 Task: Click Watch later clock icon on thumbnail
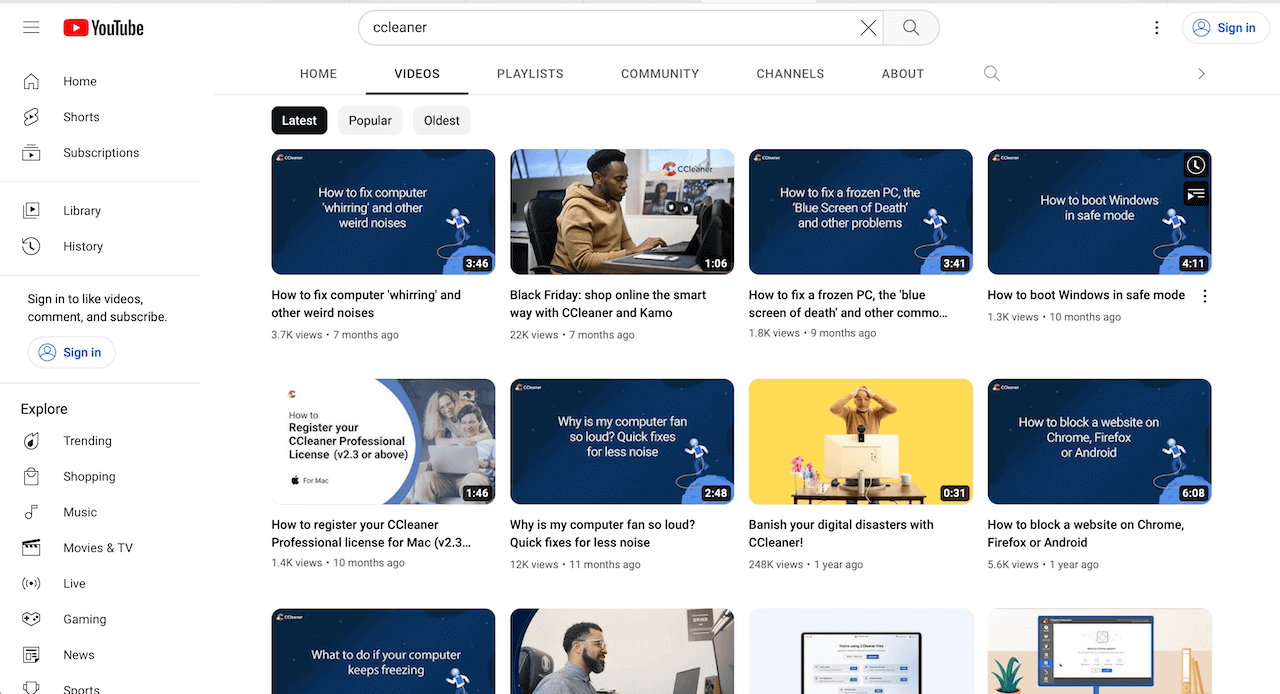(x=1195, y=166)
